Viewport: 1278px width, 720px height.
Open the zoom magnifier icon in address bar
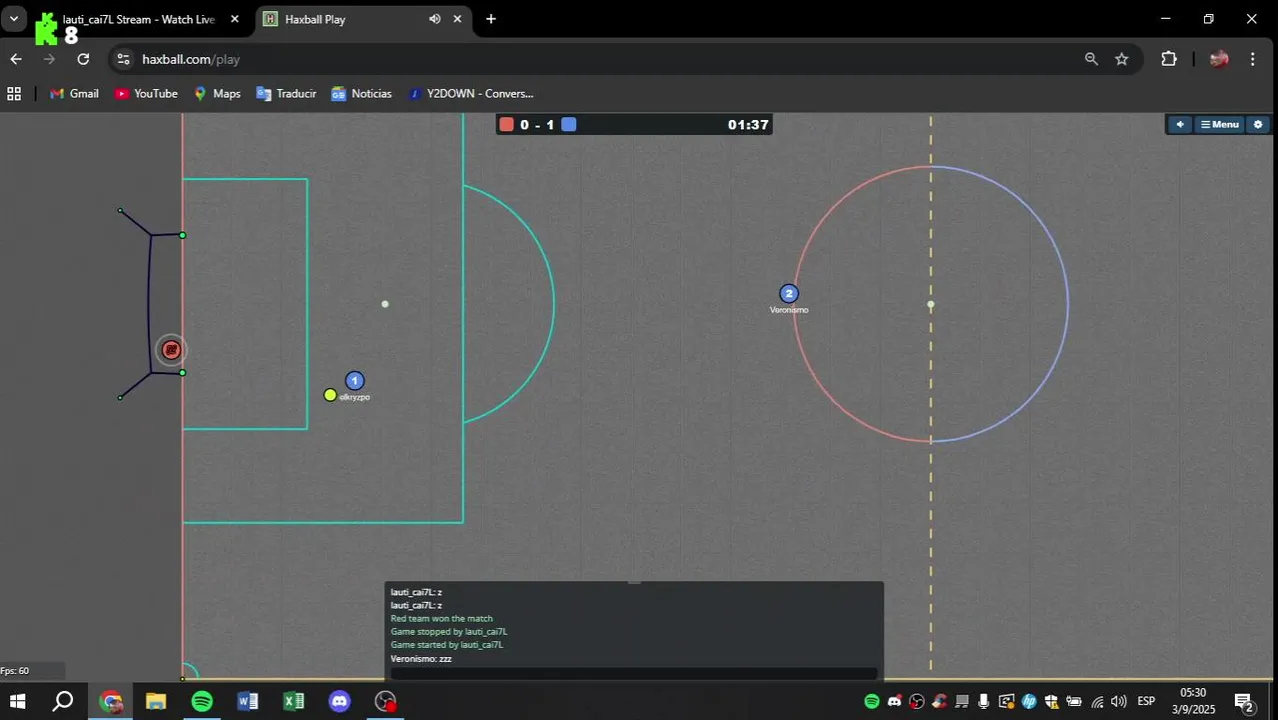pyautogui.click(x=1091, y=59)
